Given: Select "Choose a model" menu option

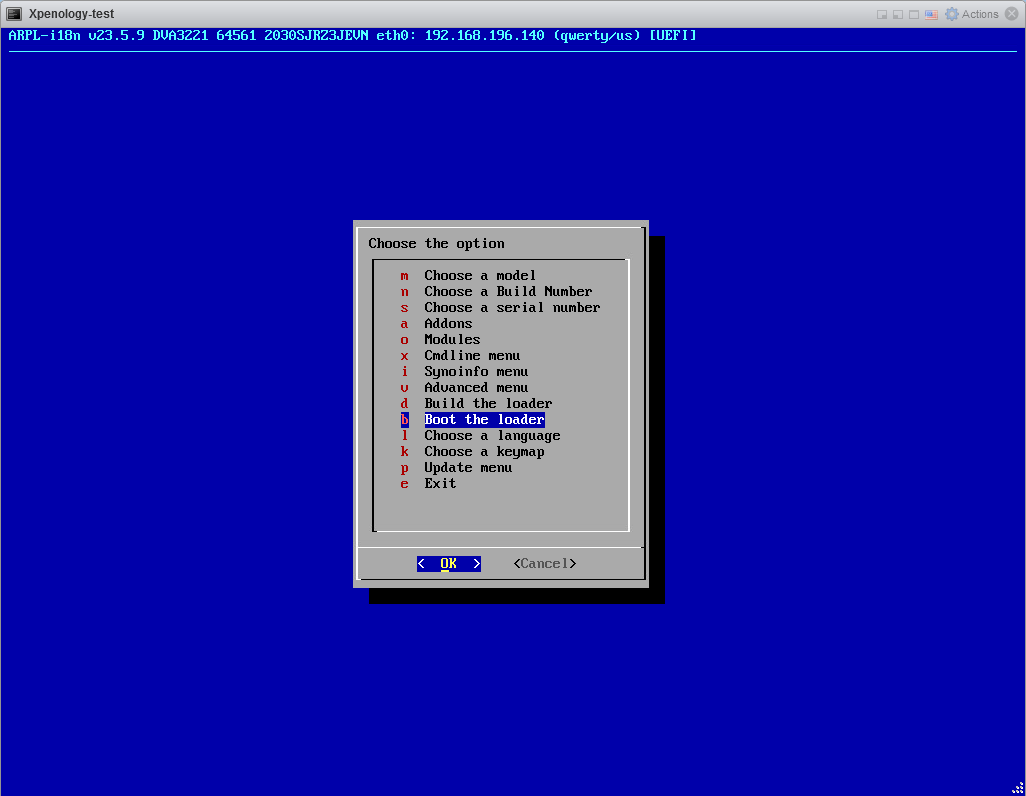Looking at the screenshot, I should tap(480, 275).
